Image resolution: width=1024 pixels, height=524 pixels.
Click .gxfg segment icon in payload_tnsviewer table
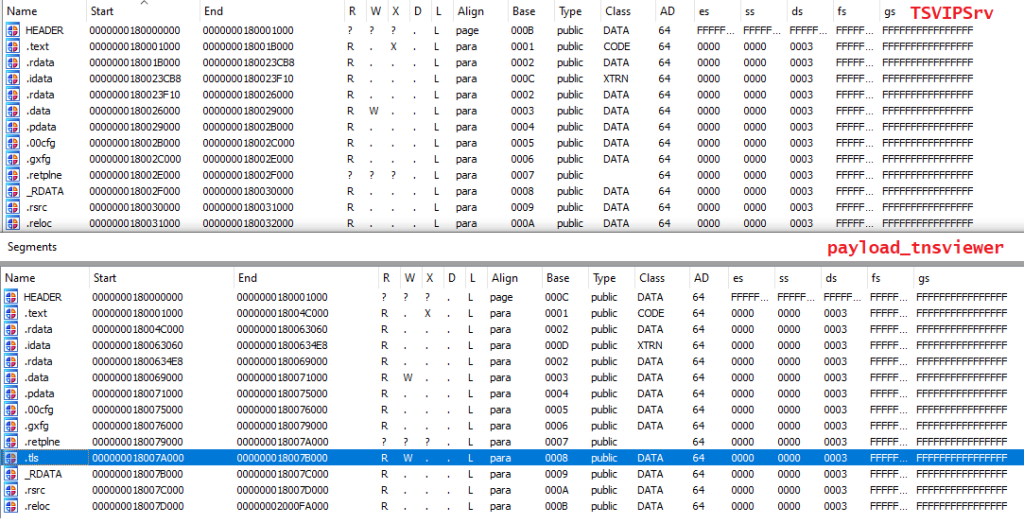[11, 426]
